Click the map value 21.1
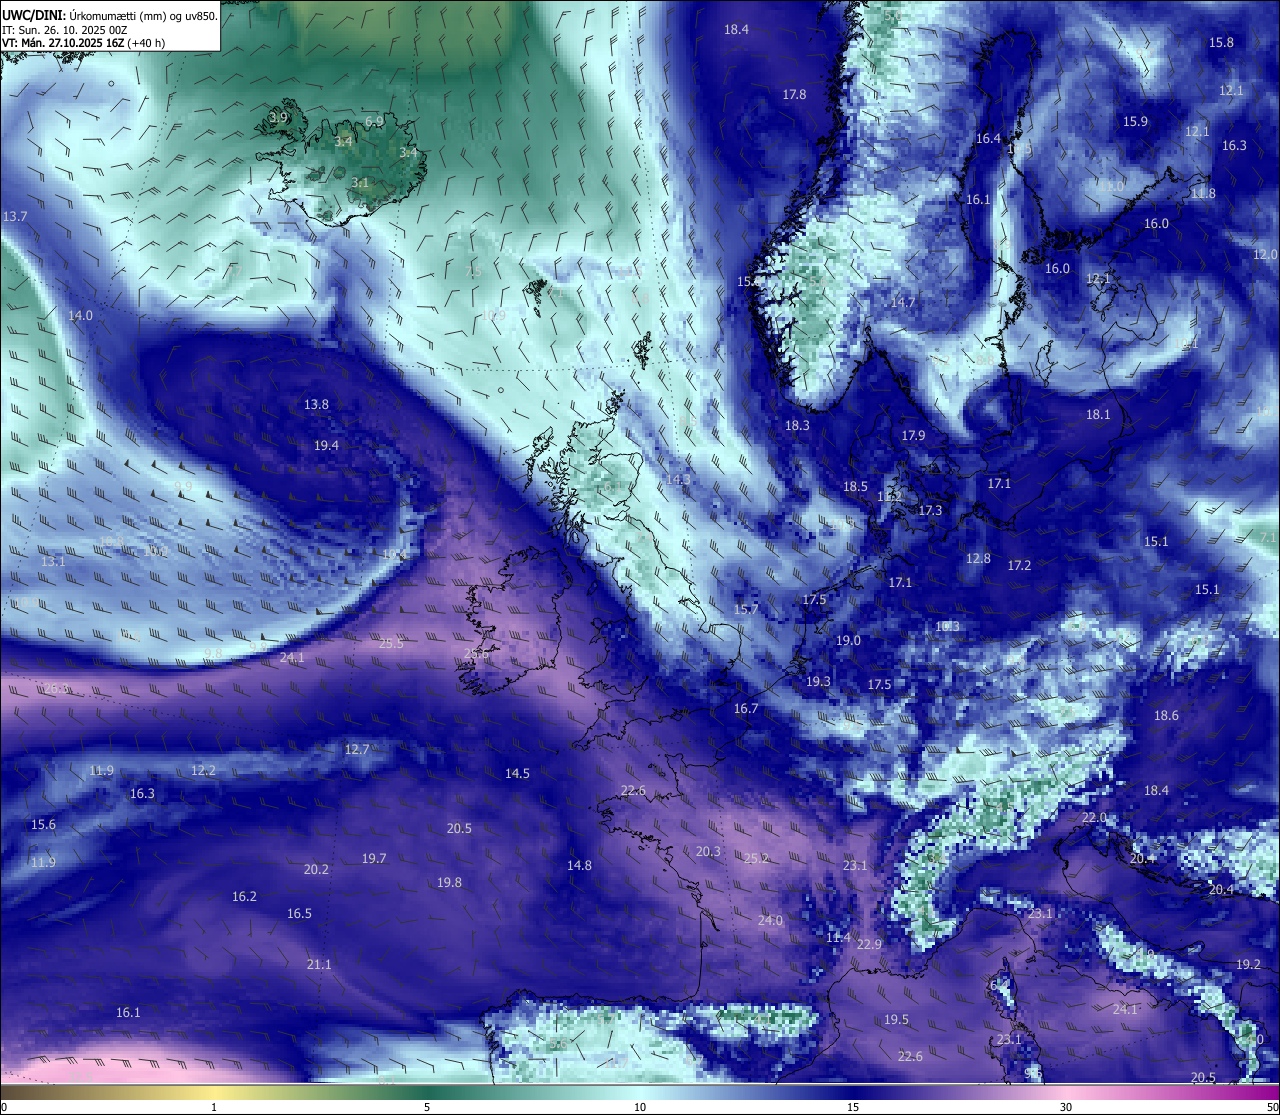 click(319, 964)
